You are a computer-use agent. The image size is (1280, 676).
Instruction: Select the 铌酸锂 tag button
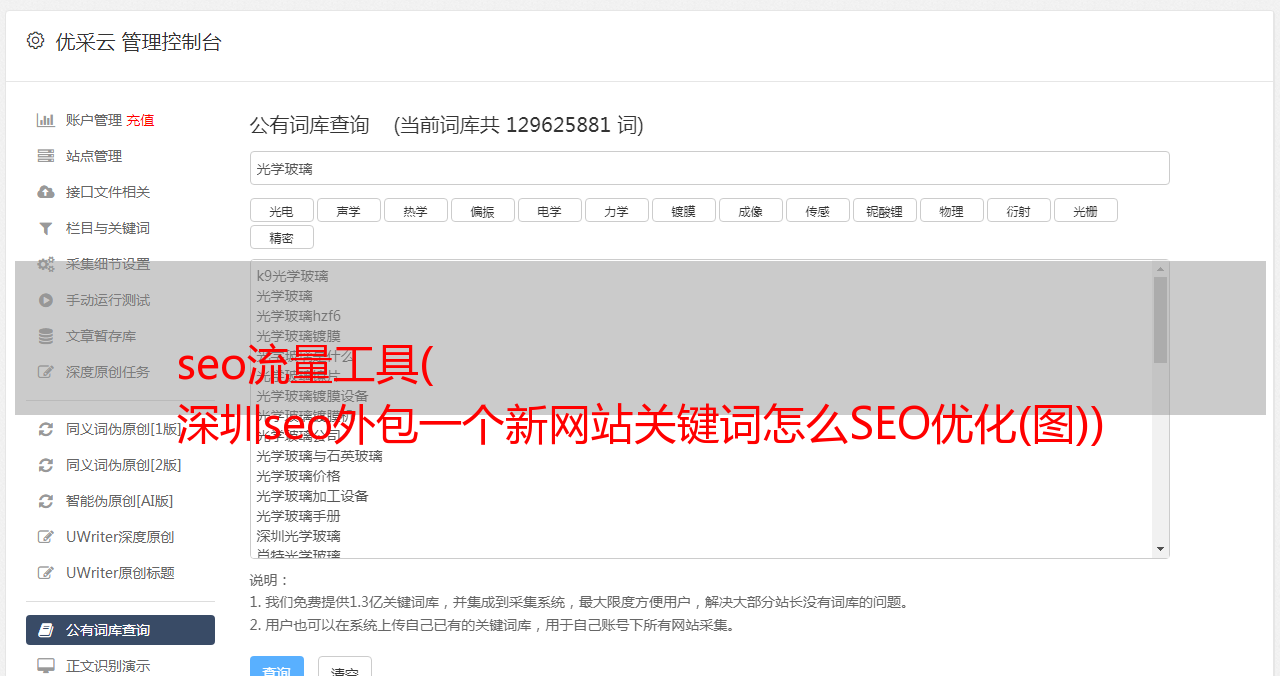pos(884,210)
